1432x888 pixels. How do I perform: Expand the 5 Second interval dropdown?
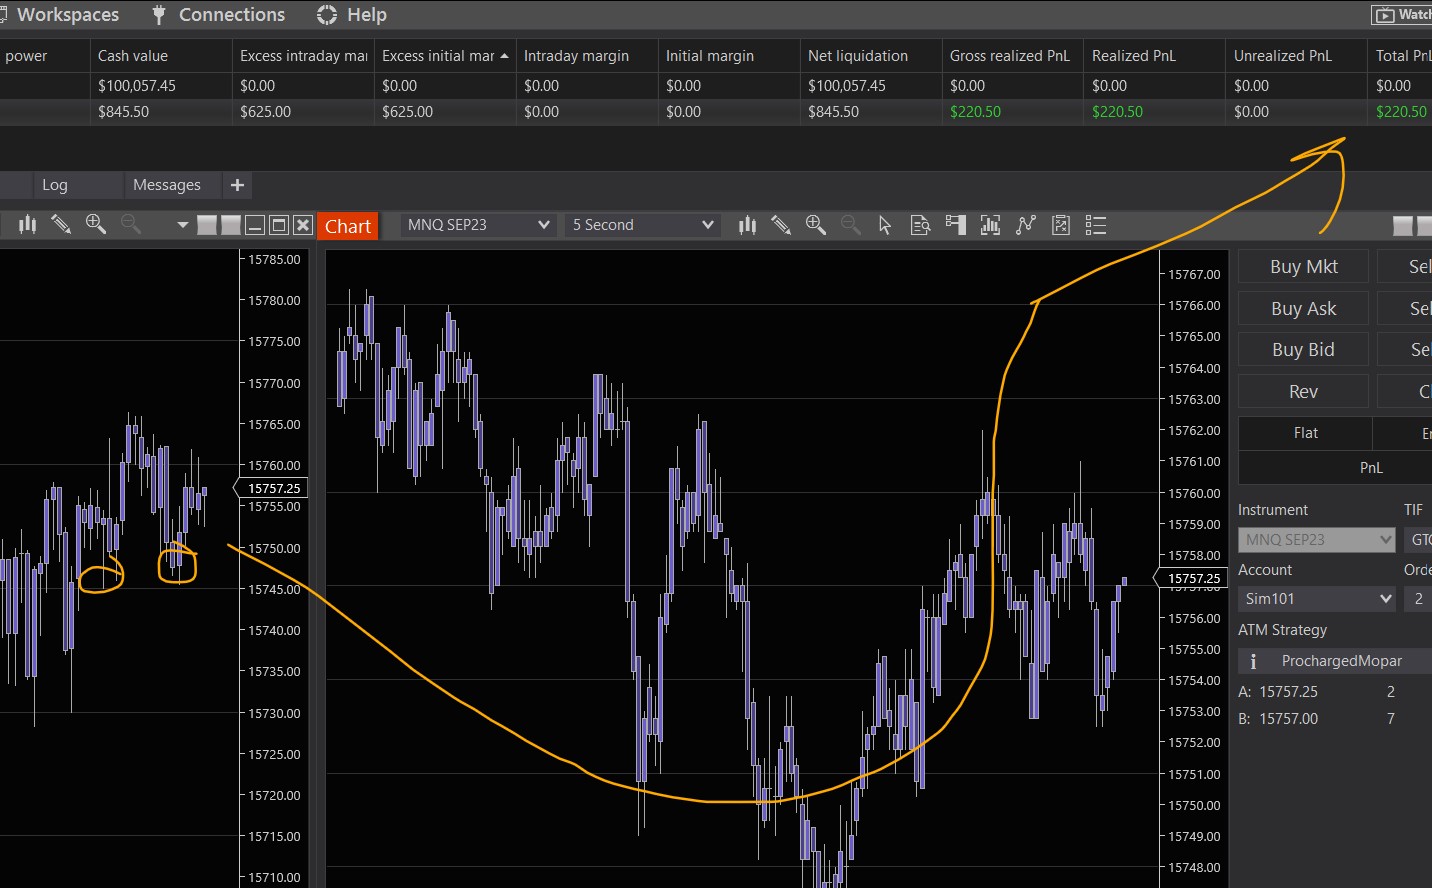click(x=643, y=225)
